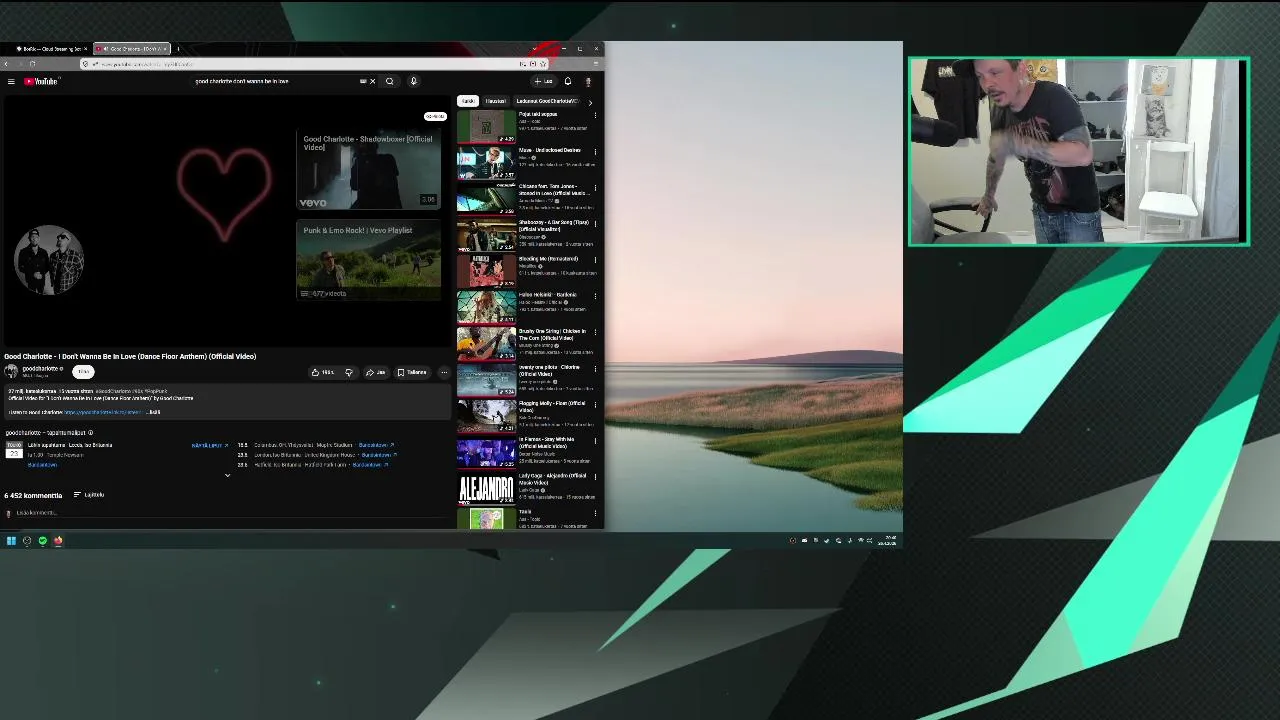
Task: Click the Lisää kommentti comment field
Action: [230, 513]
